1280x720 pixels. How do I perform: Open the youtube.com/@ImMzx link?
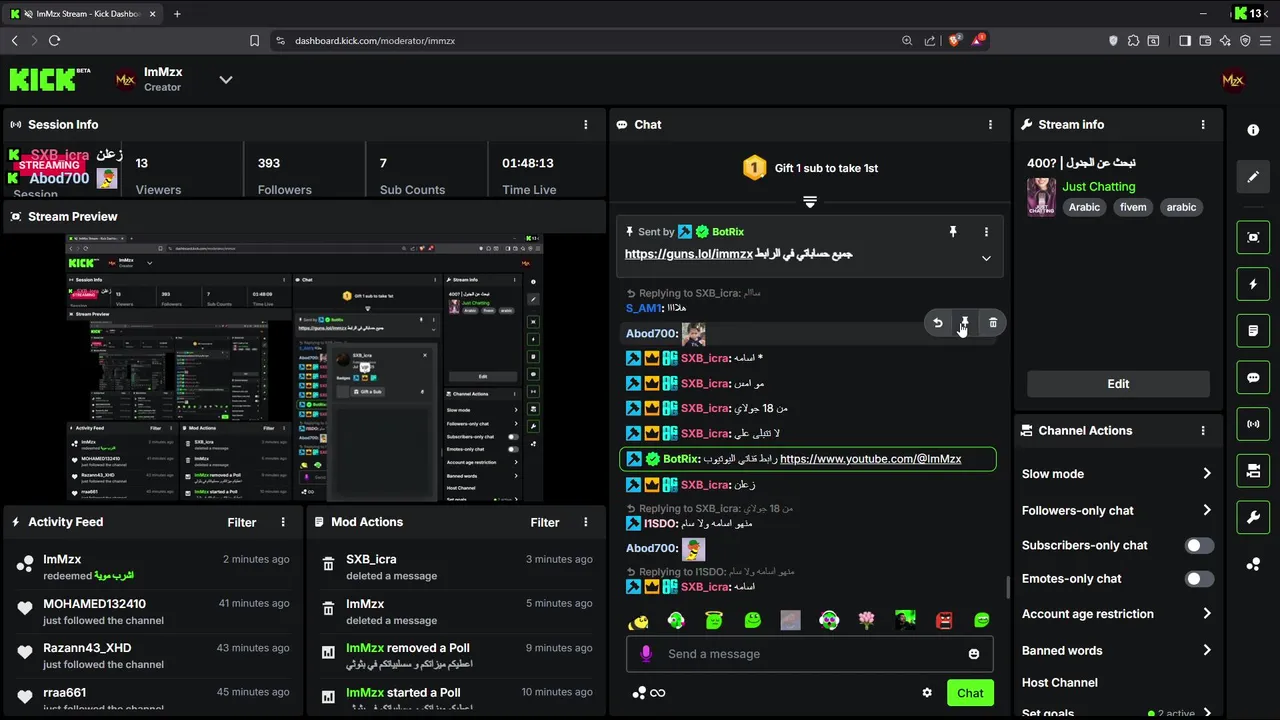pyautogui.click(x=870, y=459)
